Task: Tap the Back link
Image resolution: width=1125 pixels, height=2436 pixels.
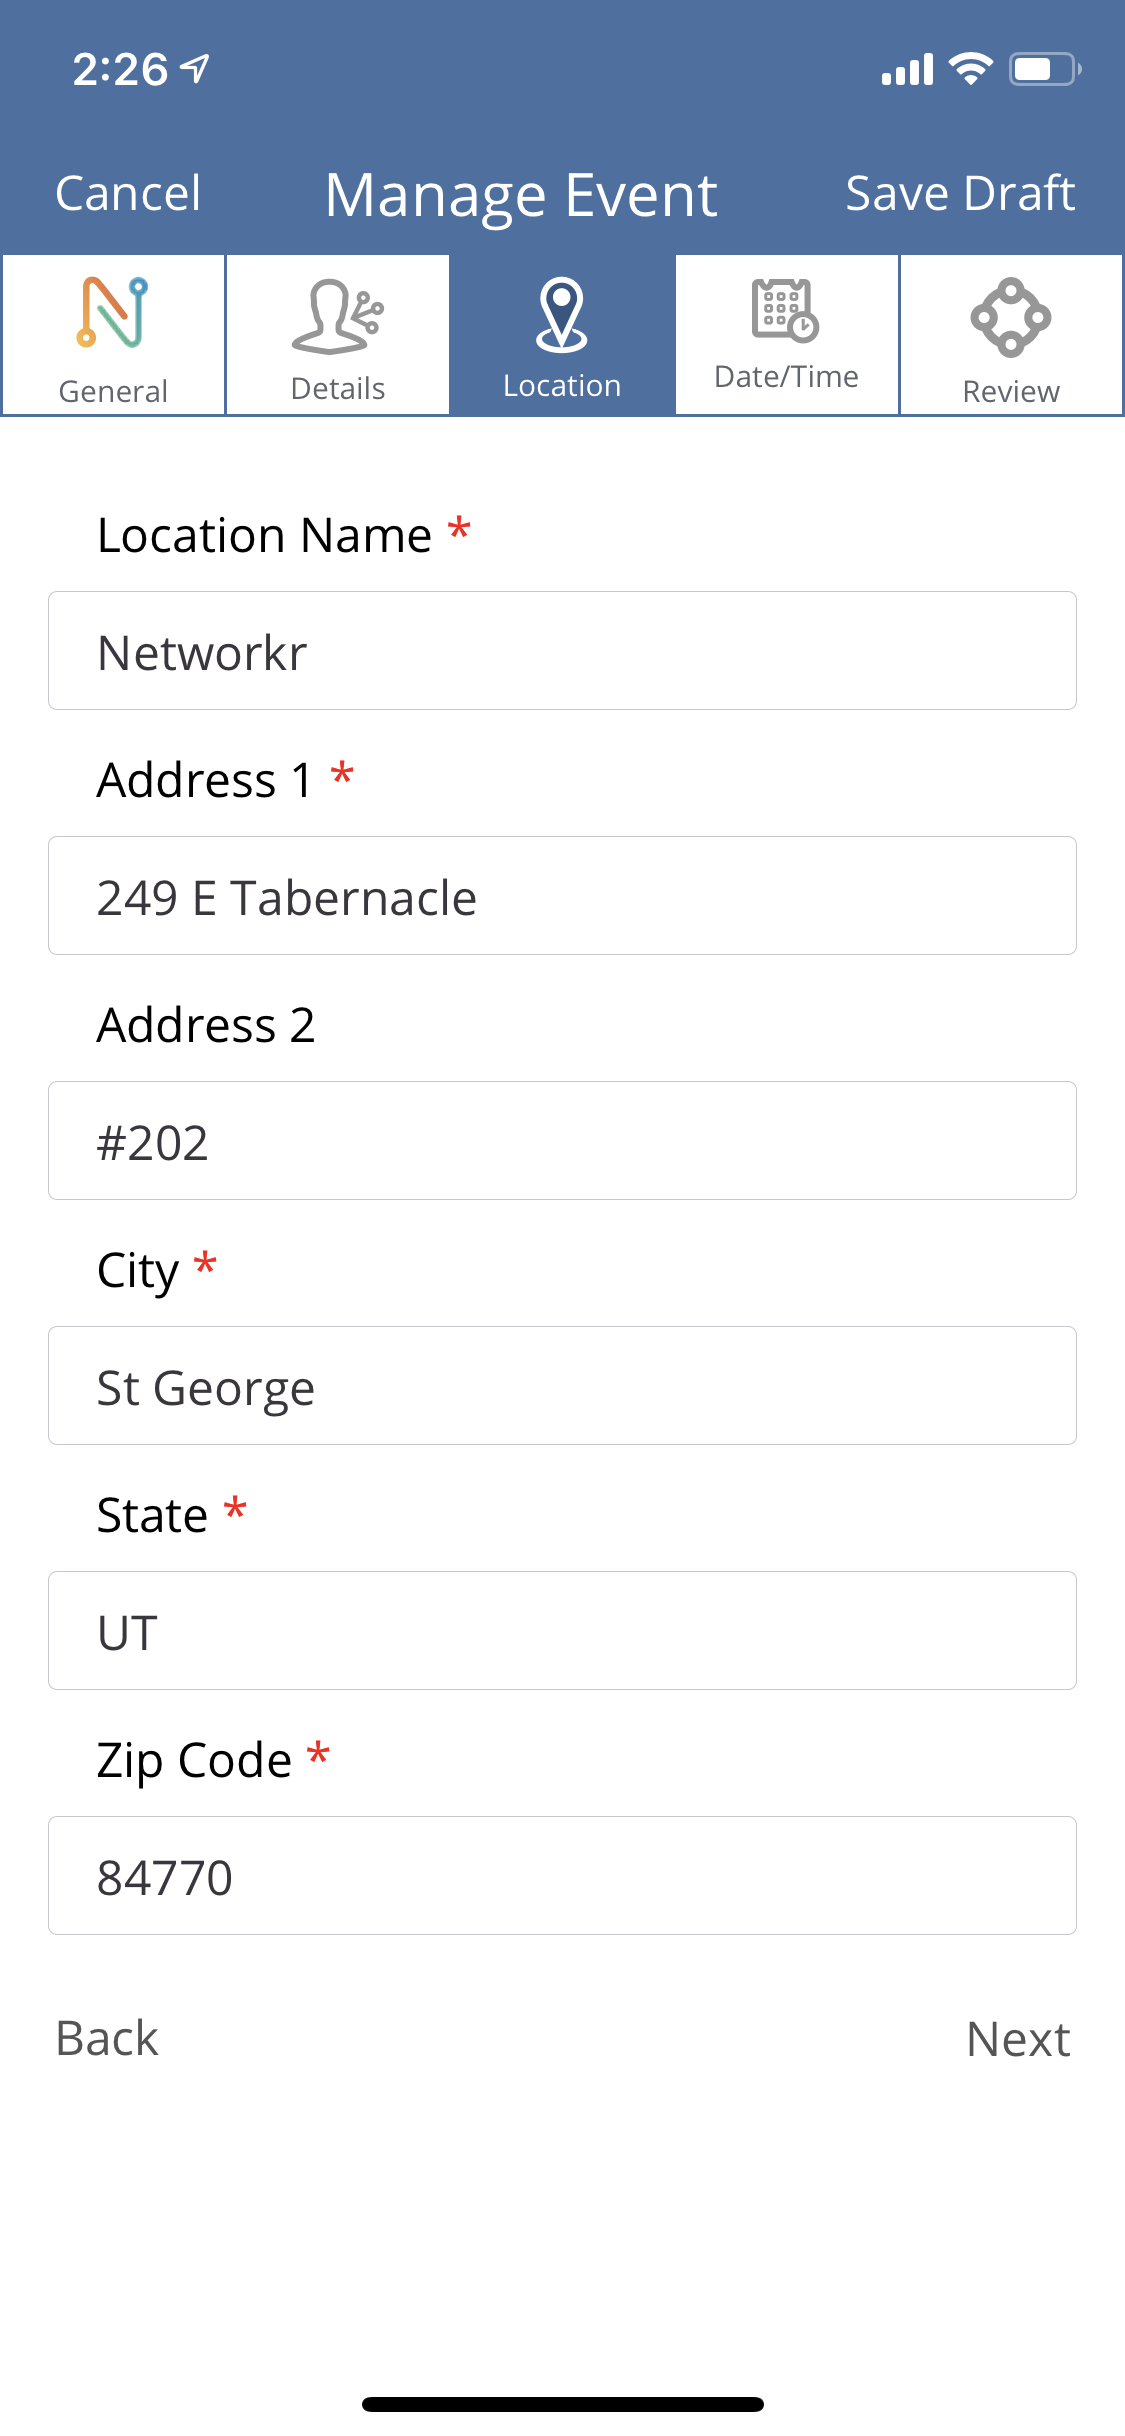Action: (x=107, y=2038)
